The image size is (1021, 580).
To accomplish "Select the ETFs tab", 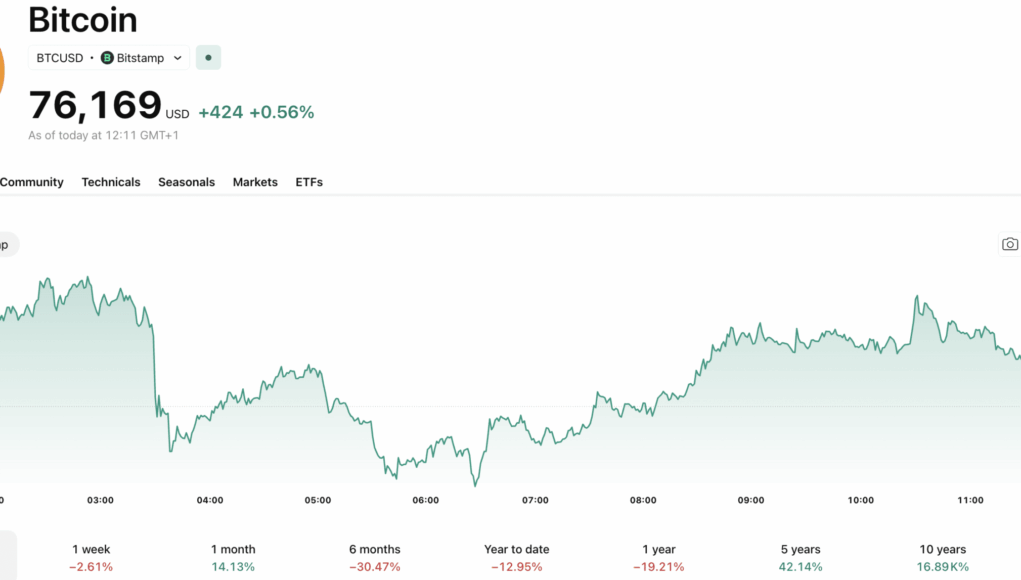I will tap(309, 182).
